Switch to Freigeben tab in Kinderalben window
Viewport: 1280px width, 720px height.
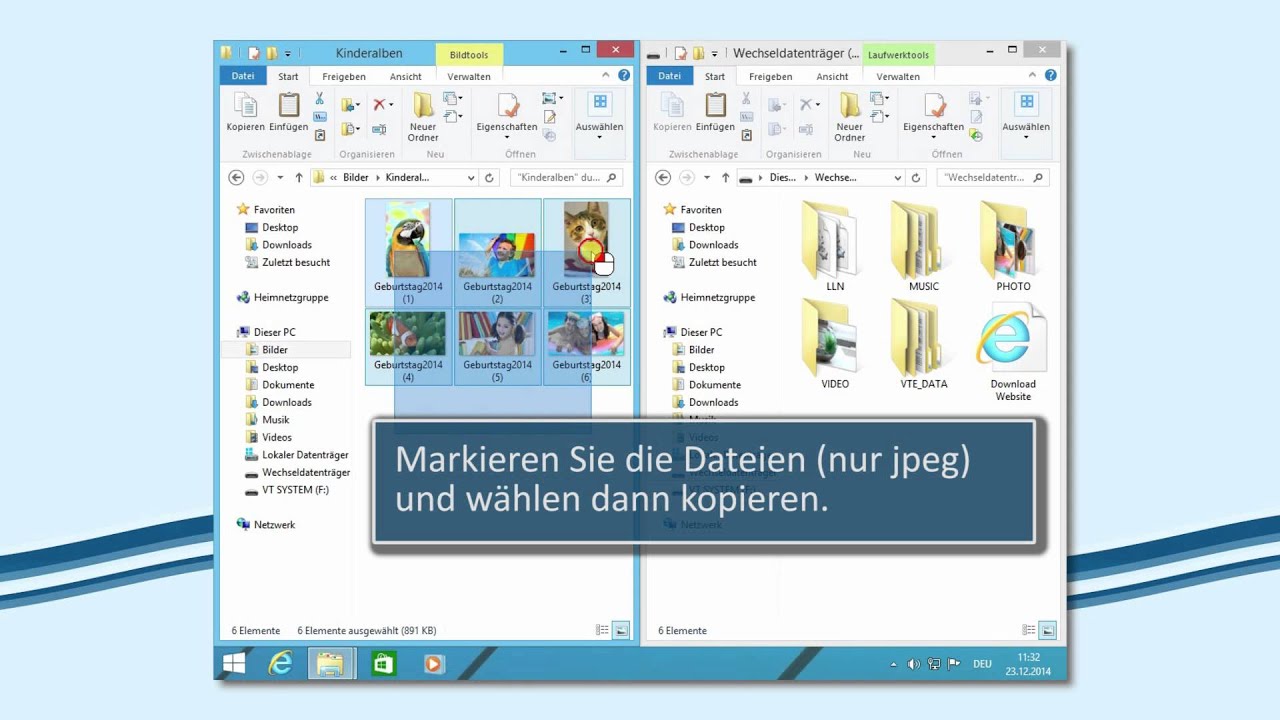(x=343, y=76)
